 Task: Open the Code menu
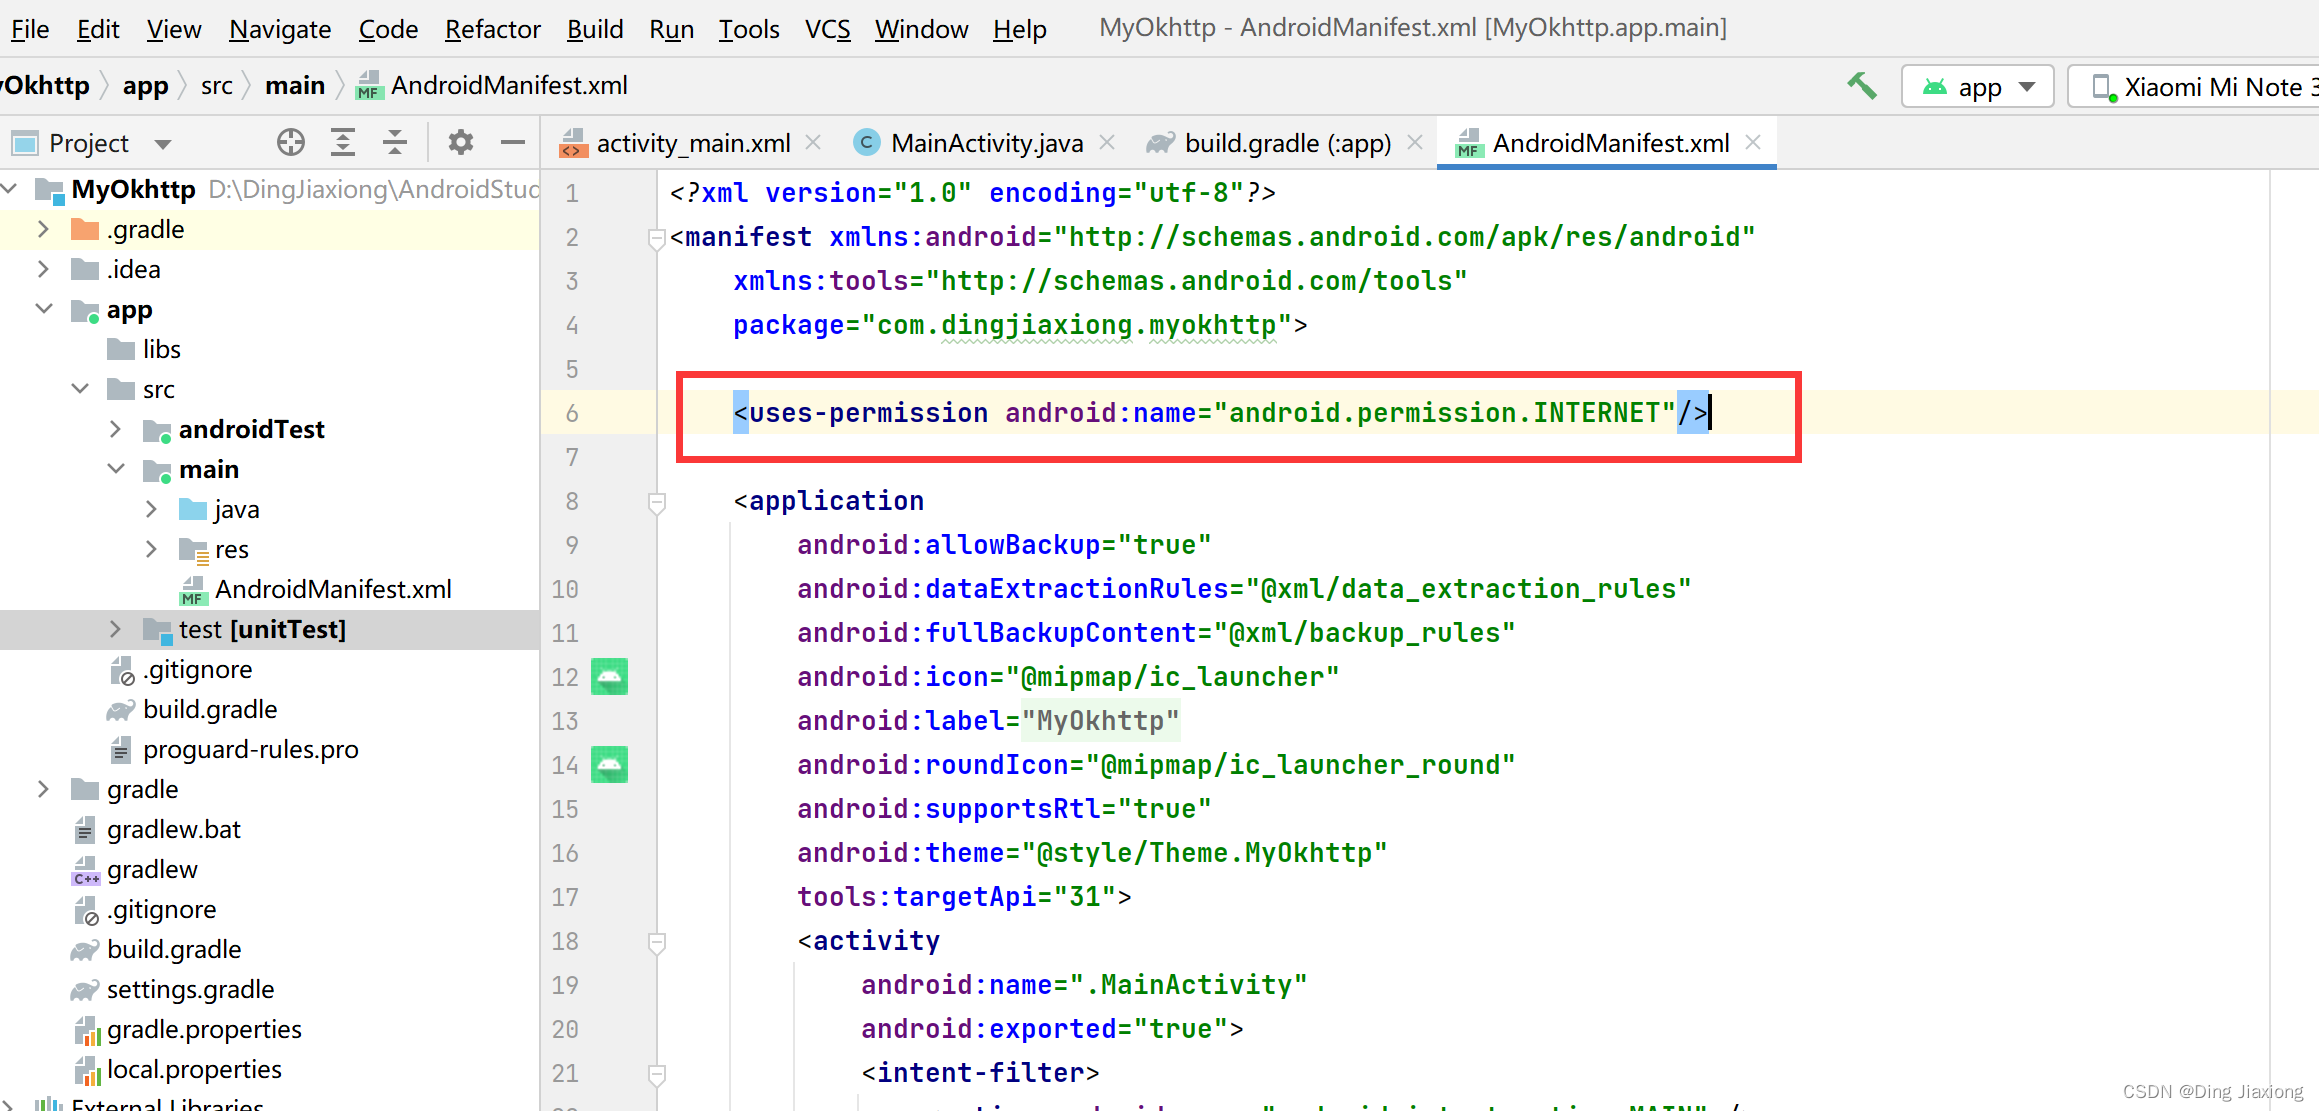(x=388, y=29)
